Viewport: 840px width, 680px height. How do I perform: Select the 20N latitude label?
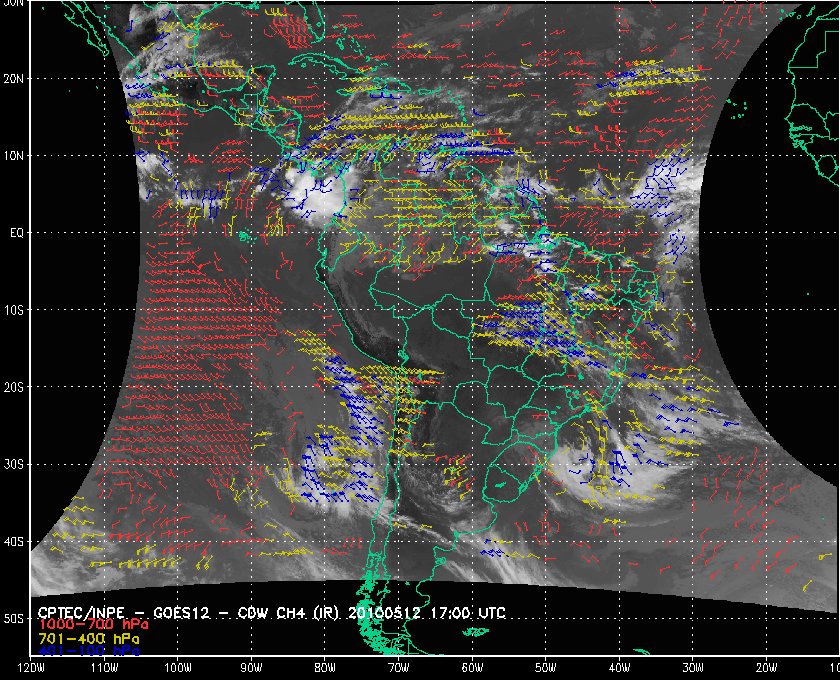tap(13, 78)
